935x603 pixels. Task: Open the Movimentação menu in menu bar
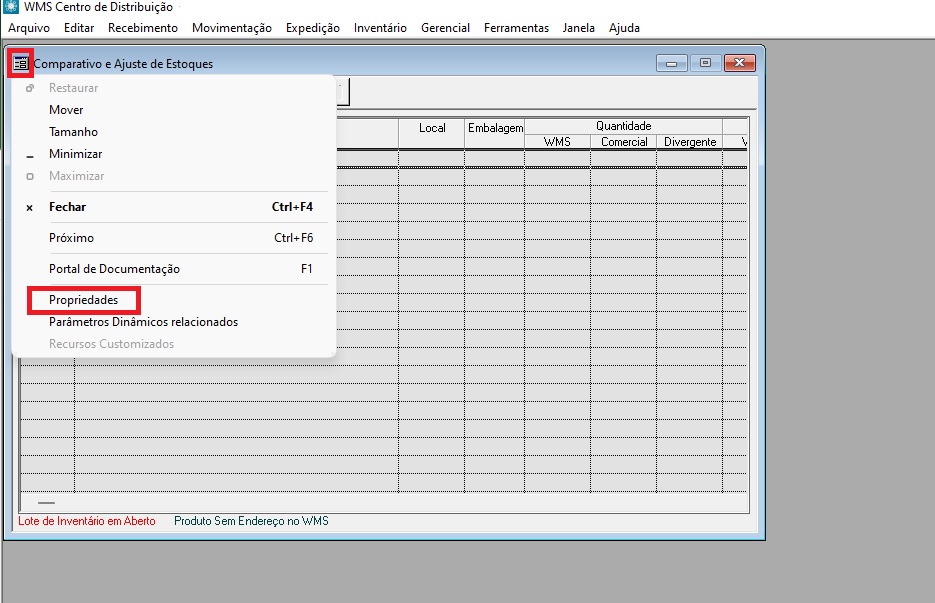(x=231, y=28)
